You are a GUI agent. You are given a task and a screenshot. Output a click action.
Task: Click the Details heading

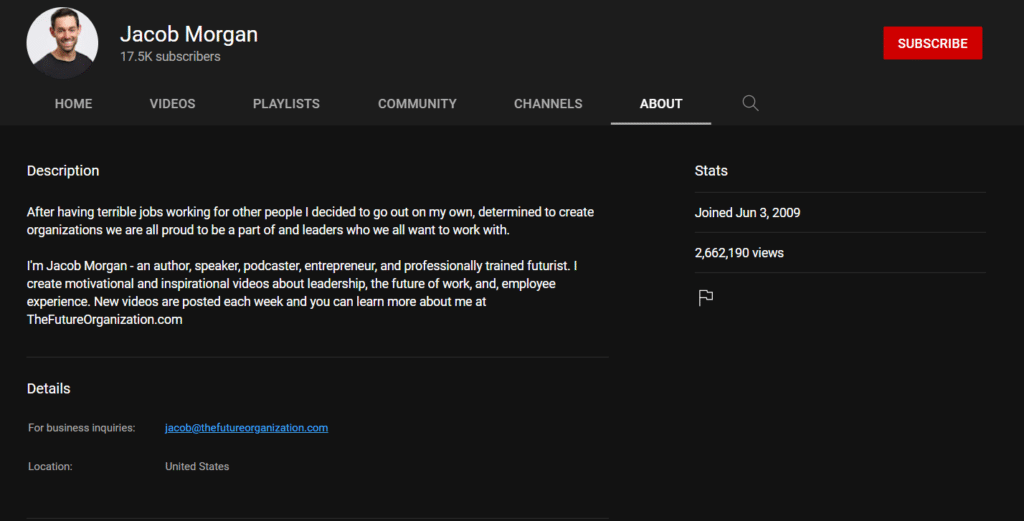49,388
